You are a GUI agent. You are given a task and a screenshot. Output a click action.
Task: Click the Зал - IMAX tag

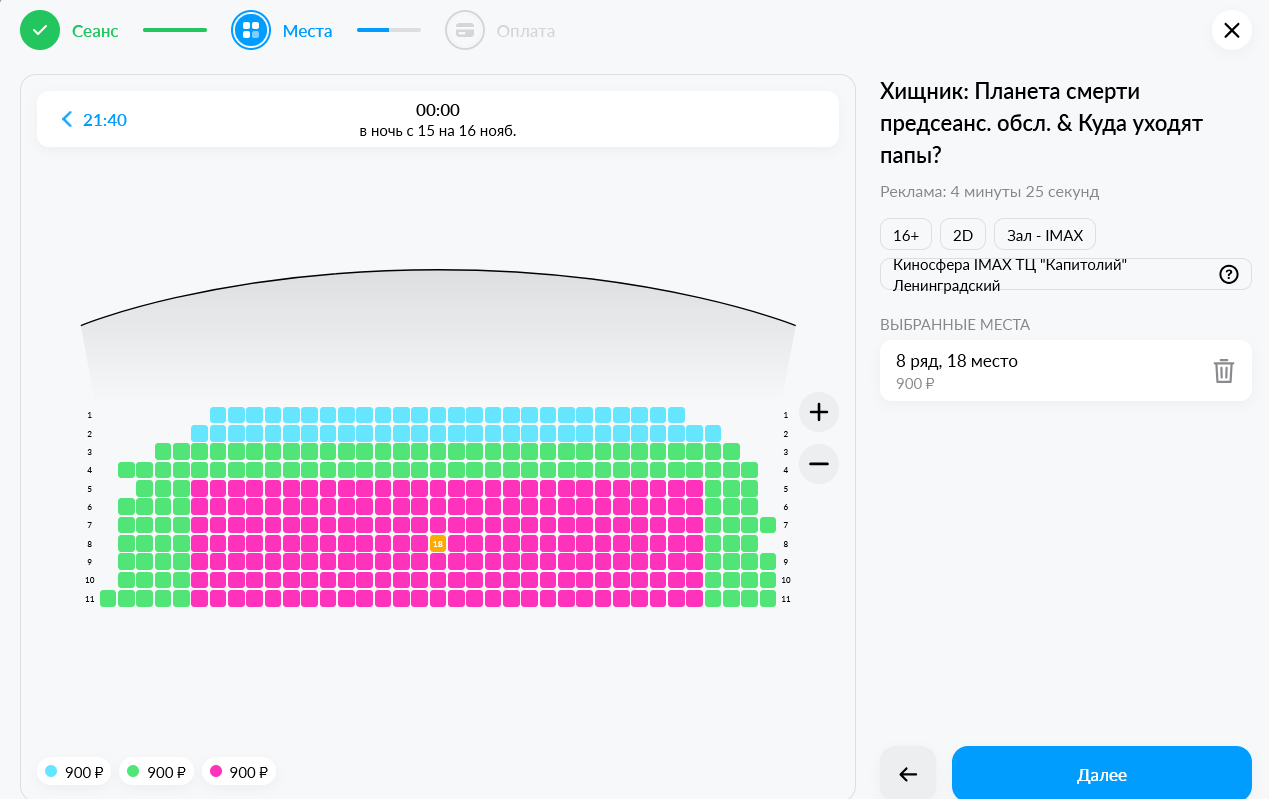1045,235
